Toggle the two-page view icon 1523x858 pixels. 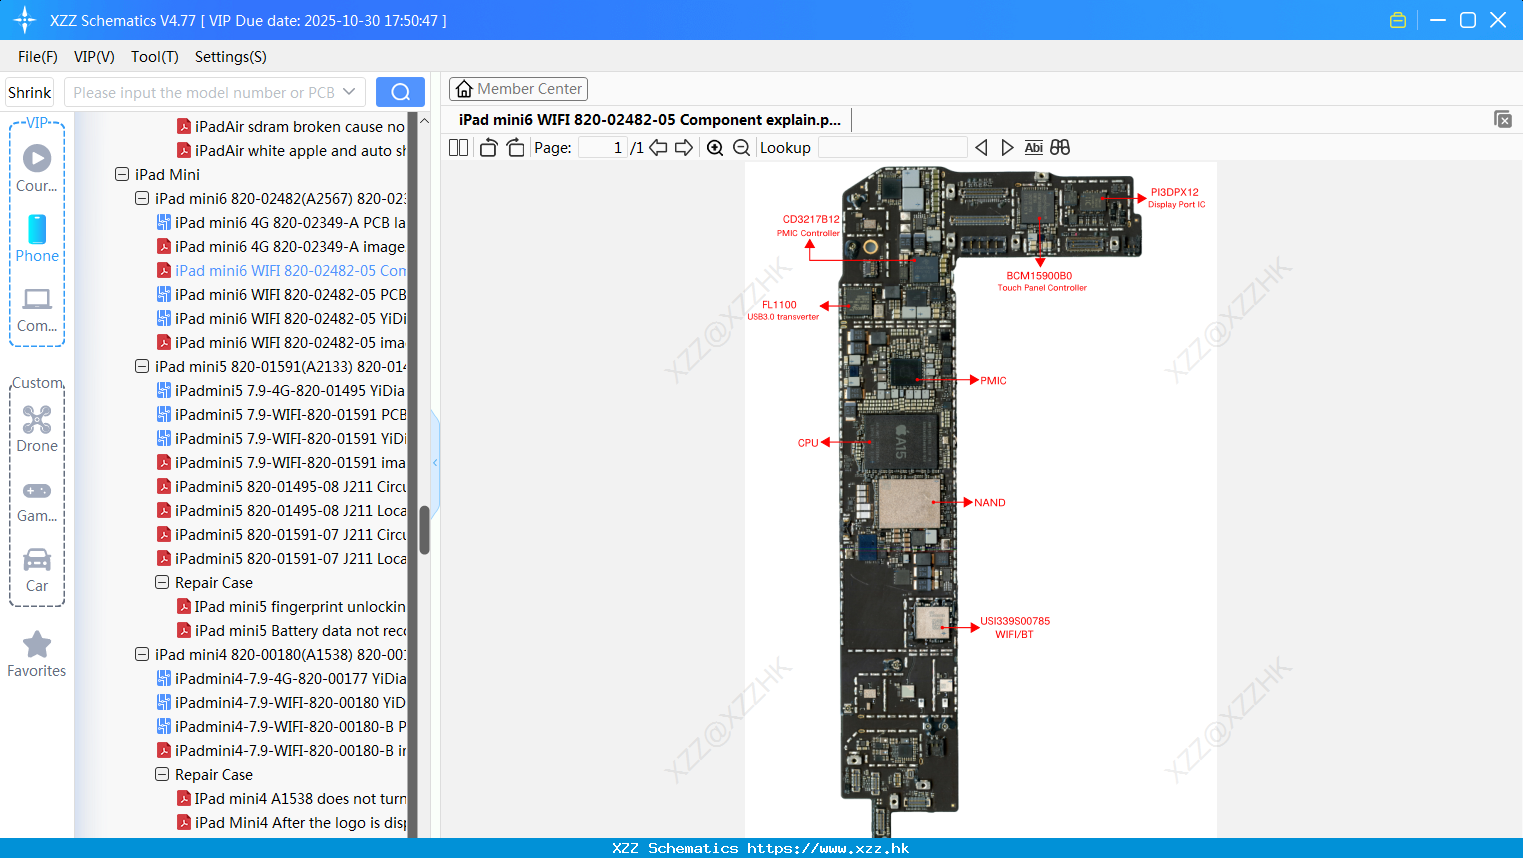pyautogui.click(x=458, y=147)
